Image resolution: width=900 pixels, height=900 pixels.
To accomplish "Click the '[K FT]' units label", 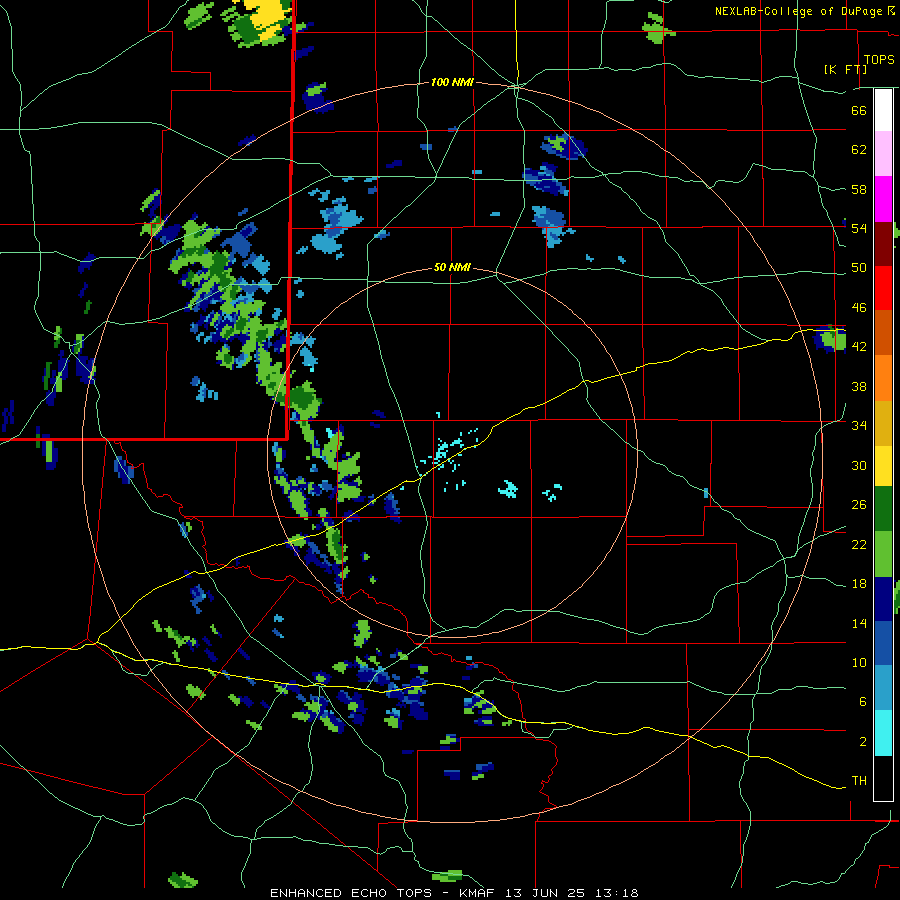I will tap(845, 69).
